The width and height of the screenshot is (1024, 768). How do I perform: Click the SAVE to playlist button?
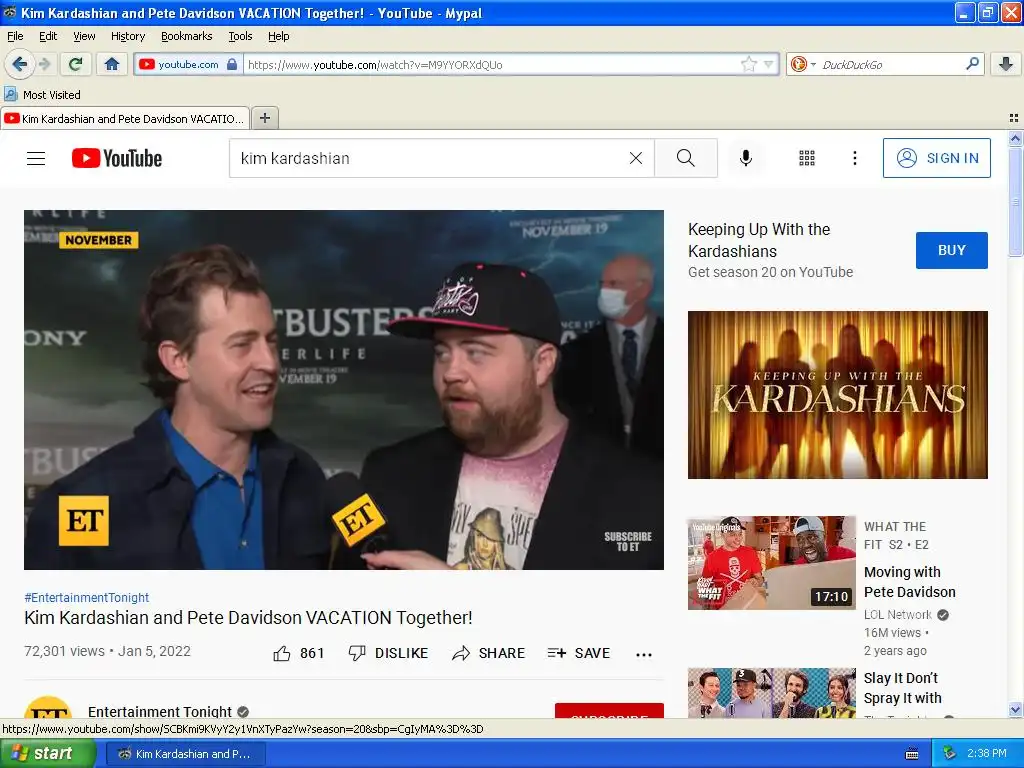[x=579, y=653]
